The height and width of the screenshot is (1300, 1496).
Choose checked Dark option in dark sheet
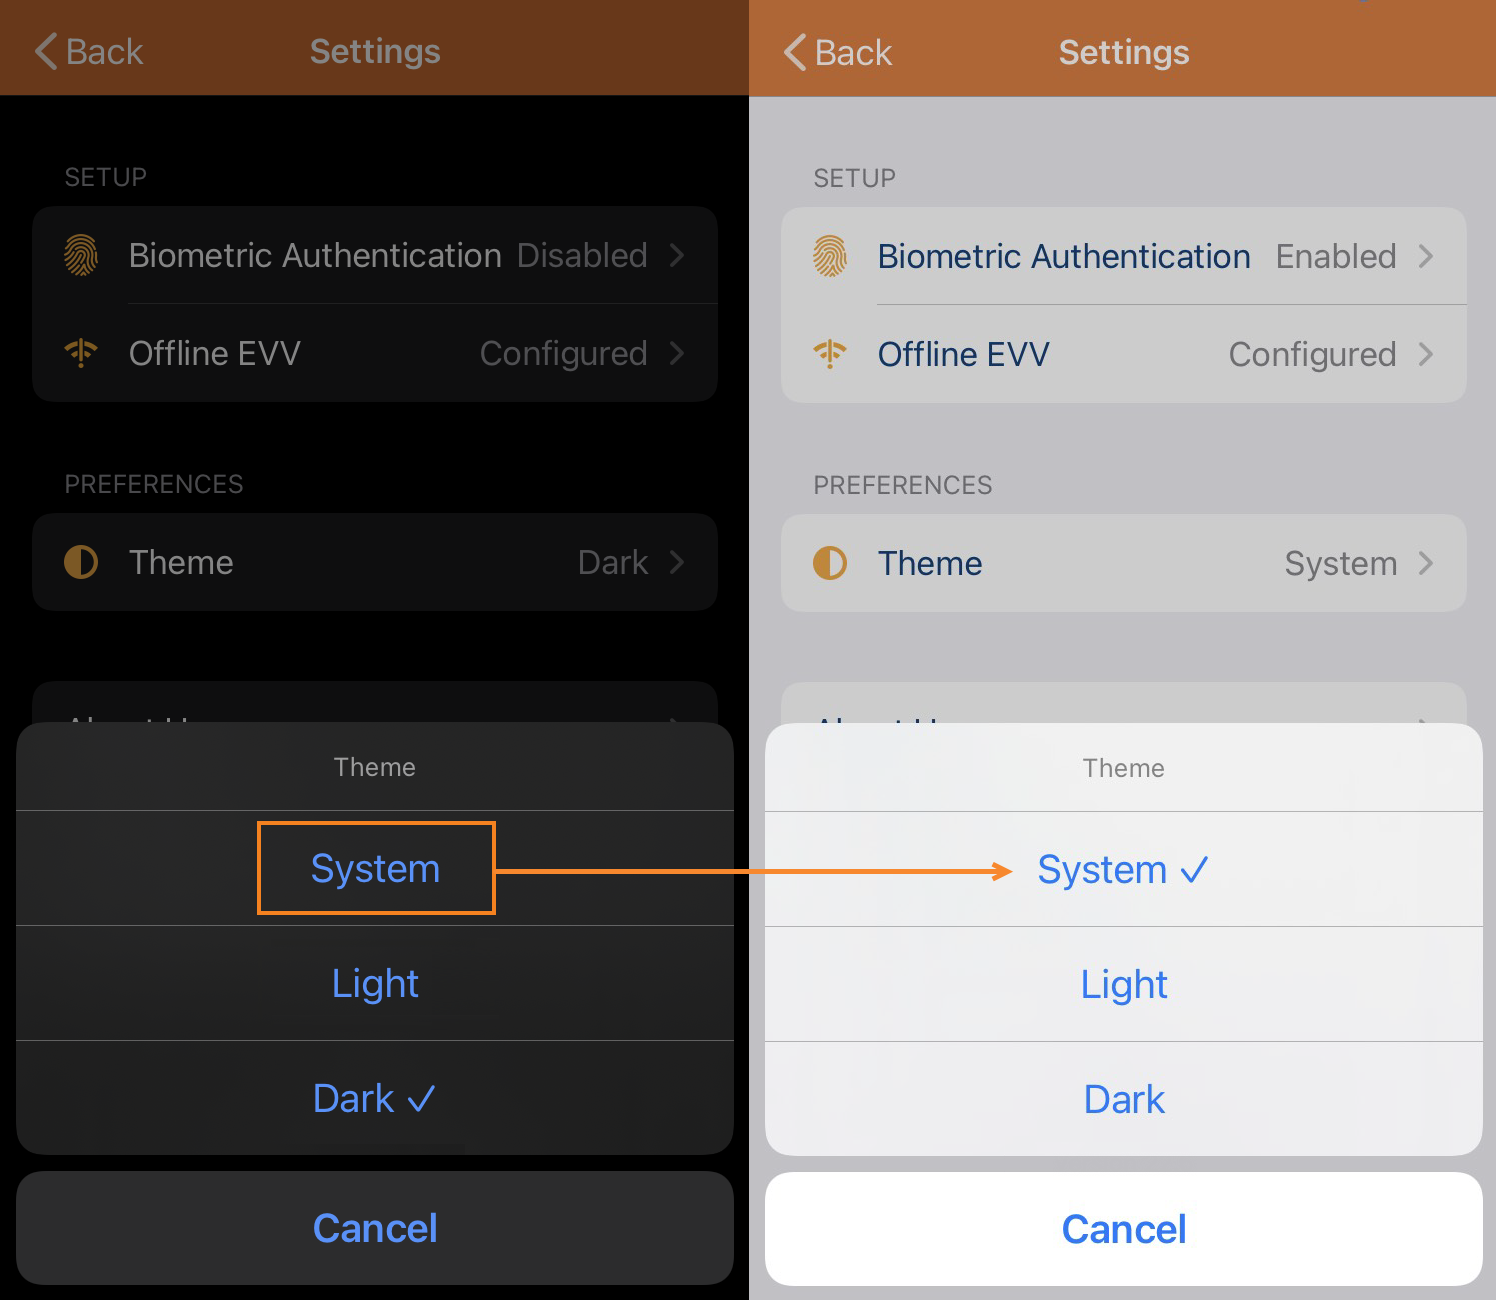375,1098
